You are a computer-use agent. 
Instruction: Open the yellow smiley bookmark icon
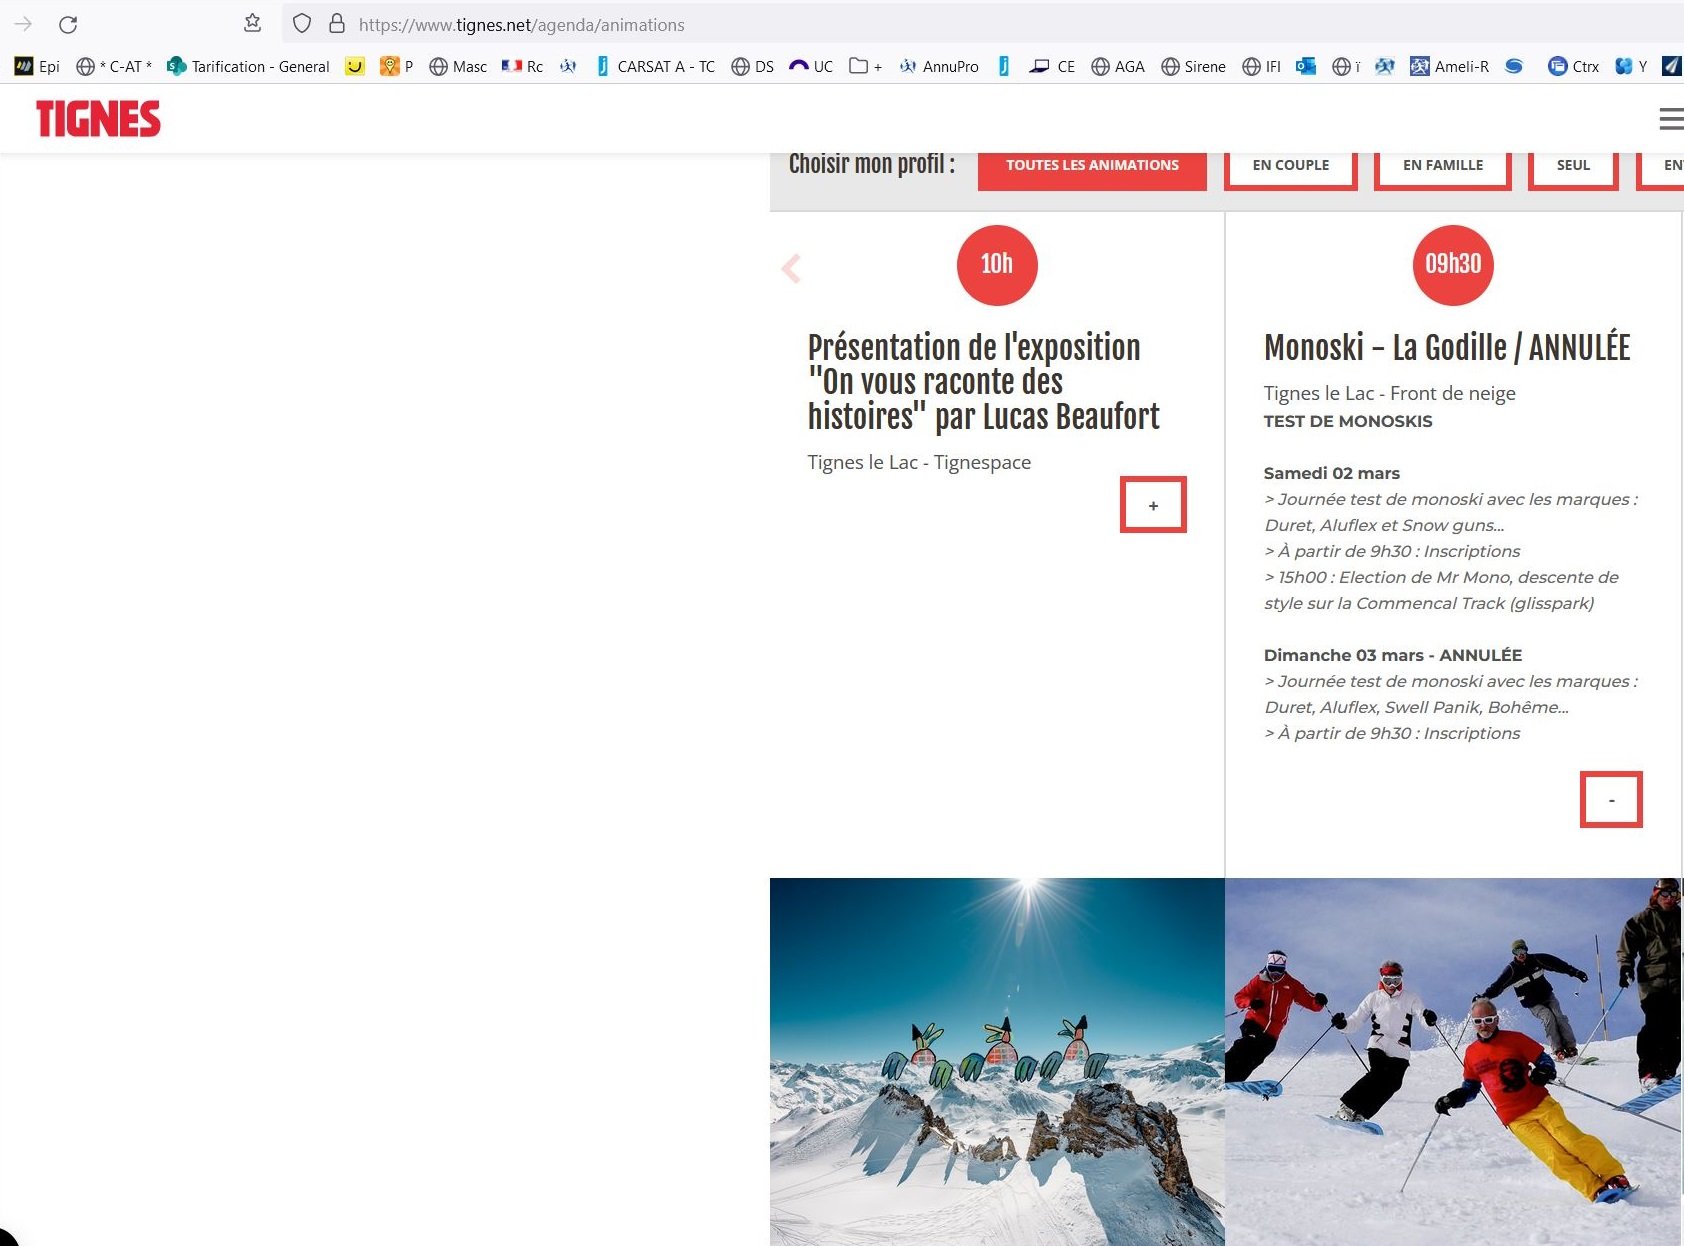click(x=355, y=66)
